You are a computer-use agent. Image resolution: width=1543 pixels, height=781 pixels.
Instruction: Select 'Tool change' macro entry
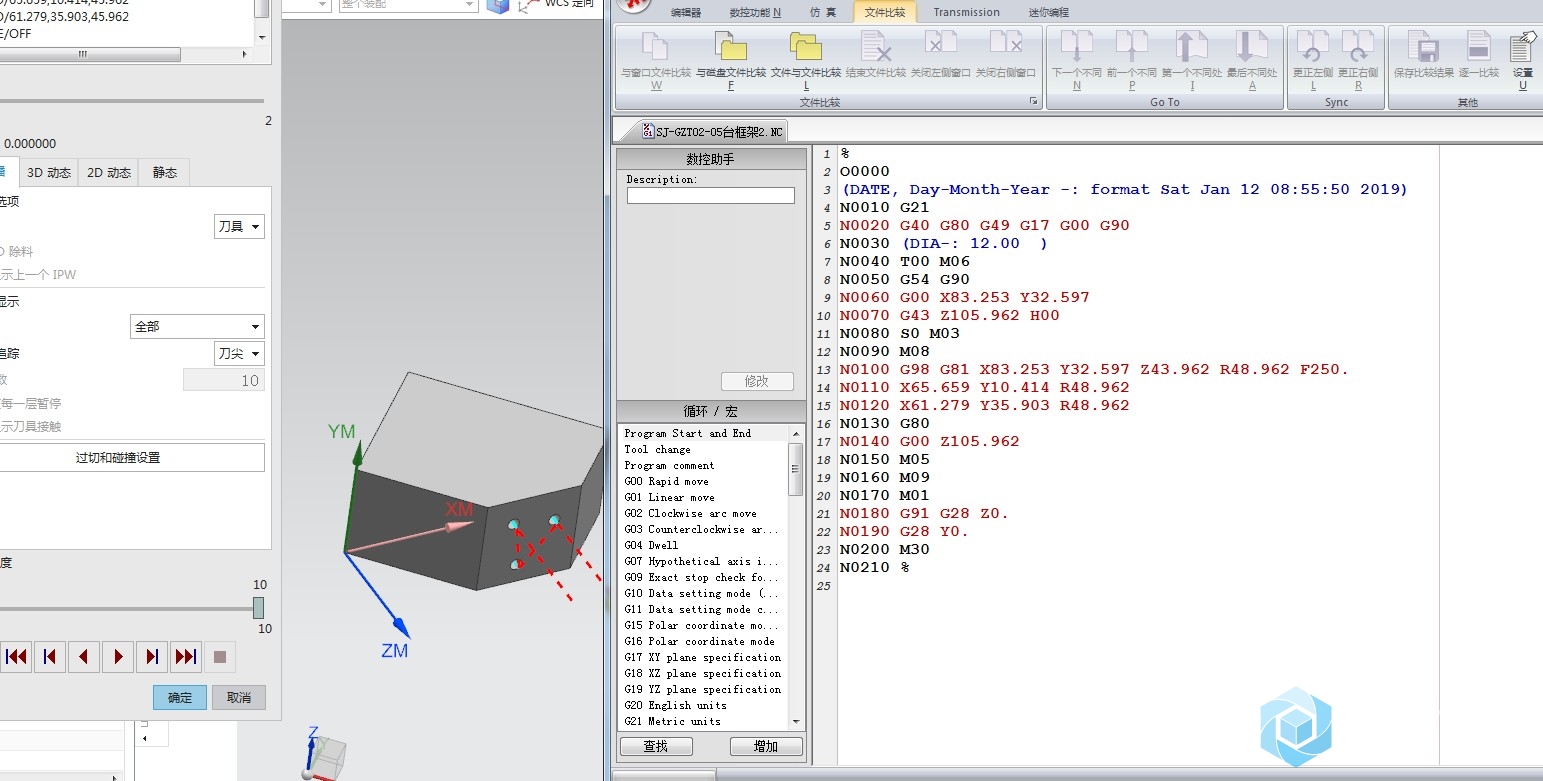click(658, 449)
